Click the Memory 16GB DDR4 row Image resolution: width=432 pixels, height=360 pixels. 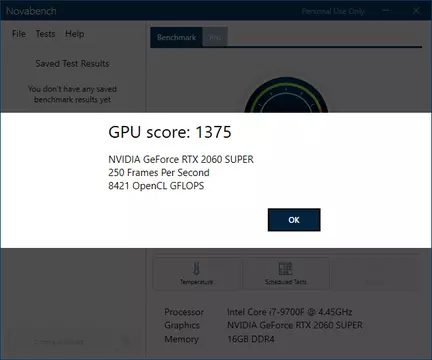click(219, 339)
